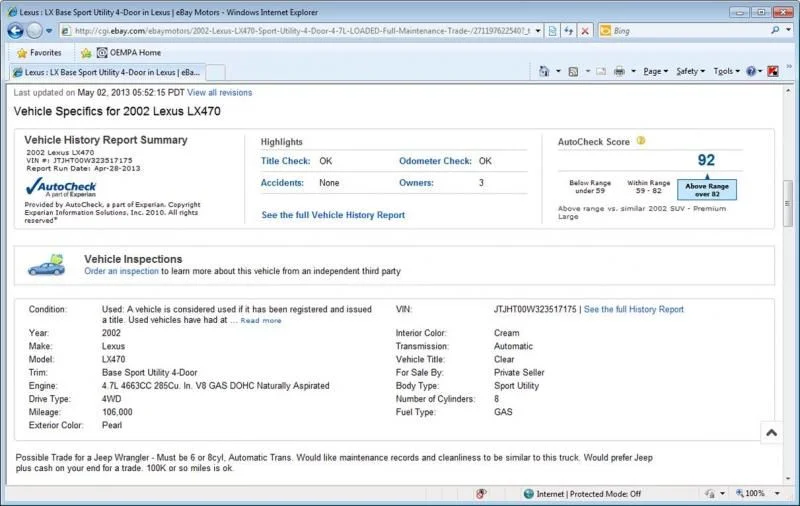Expand the zoom level 100% dropdown
Viewport: 800px width, 506px height.
tap(775, 494)
